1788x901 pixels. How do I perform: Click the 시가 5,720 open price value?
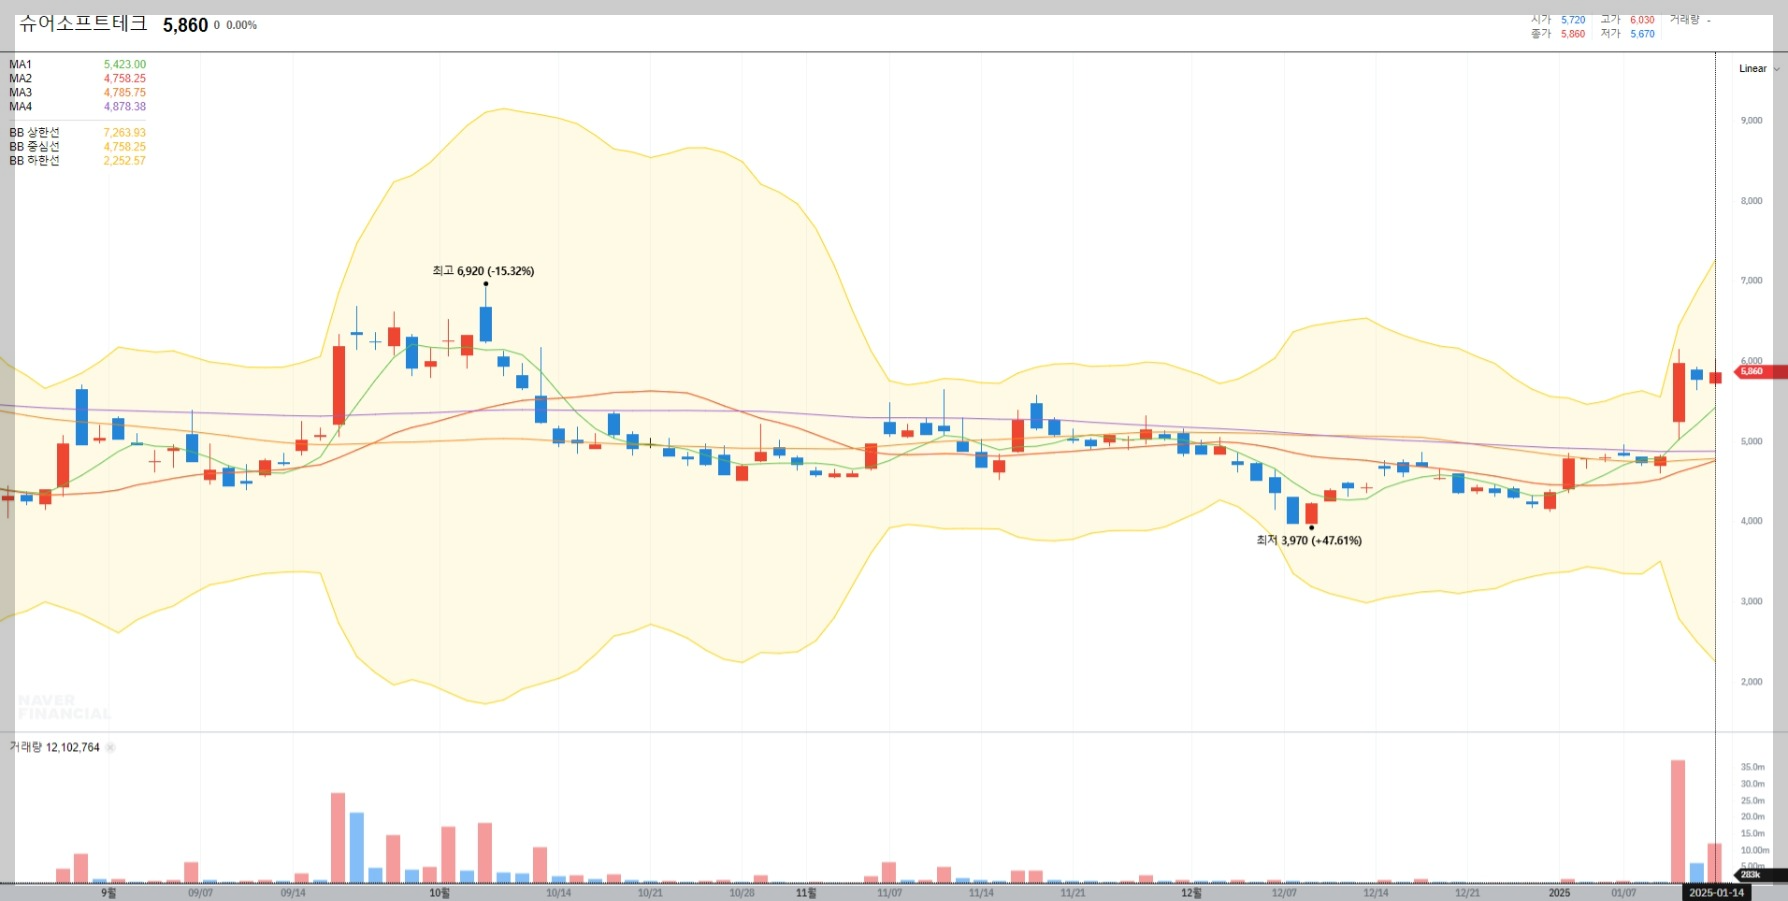click(x=1573, y=20)
